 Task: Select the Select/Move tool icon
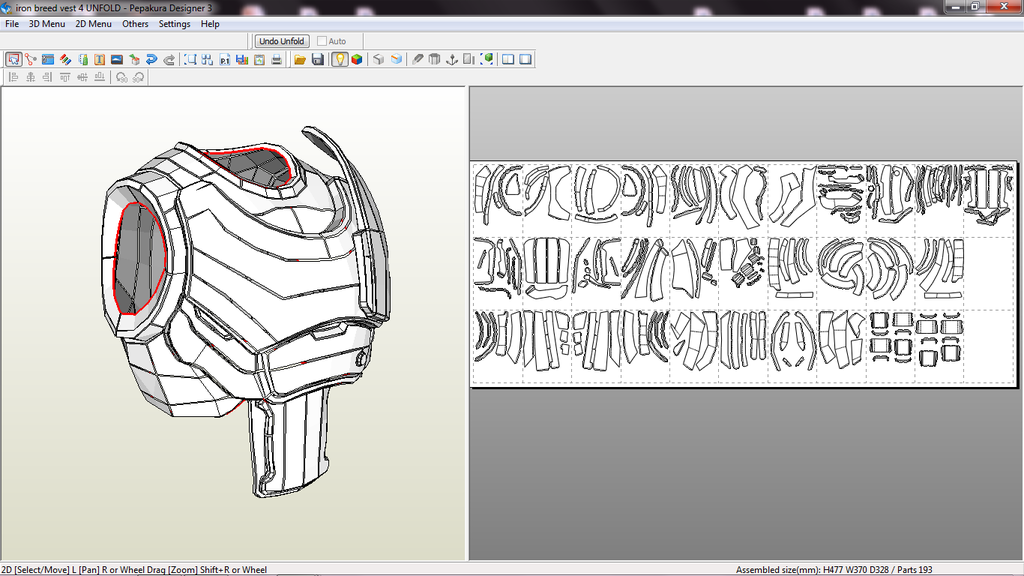tap(13, 60)
